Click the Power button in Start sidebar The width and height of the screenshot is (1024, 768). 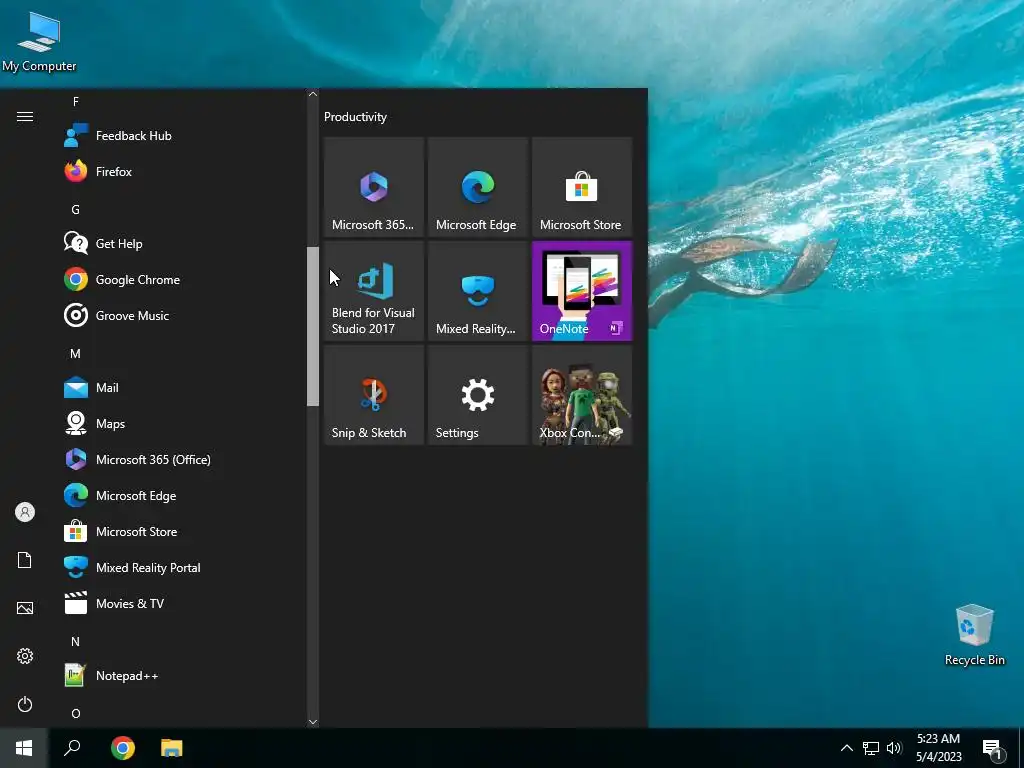[x=25, y=704]
